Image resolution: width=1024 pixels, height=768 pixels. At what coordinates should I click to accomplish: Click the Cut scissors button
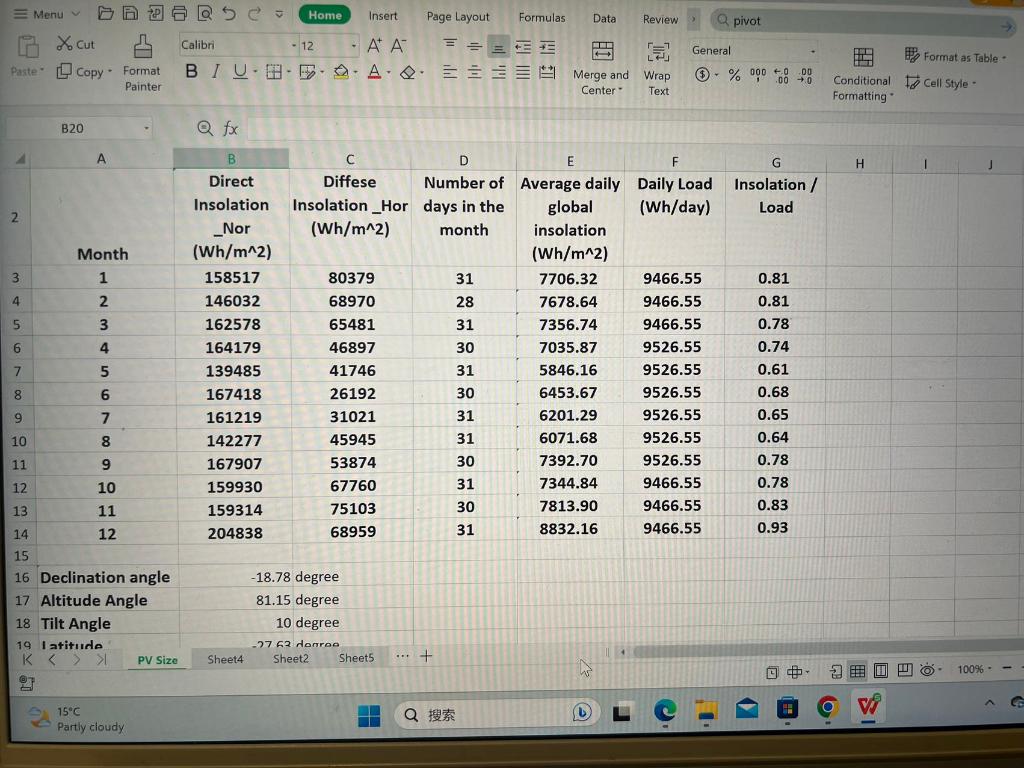click(x=75, y=44)
